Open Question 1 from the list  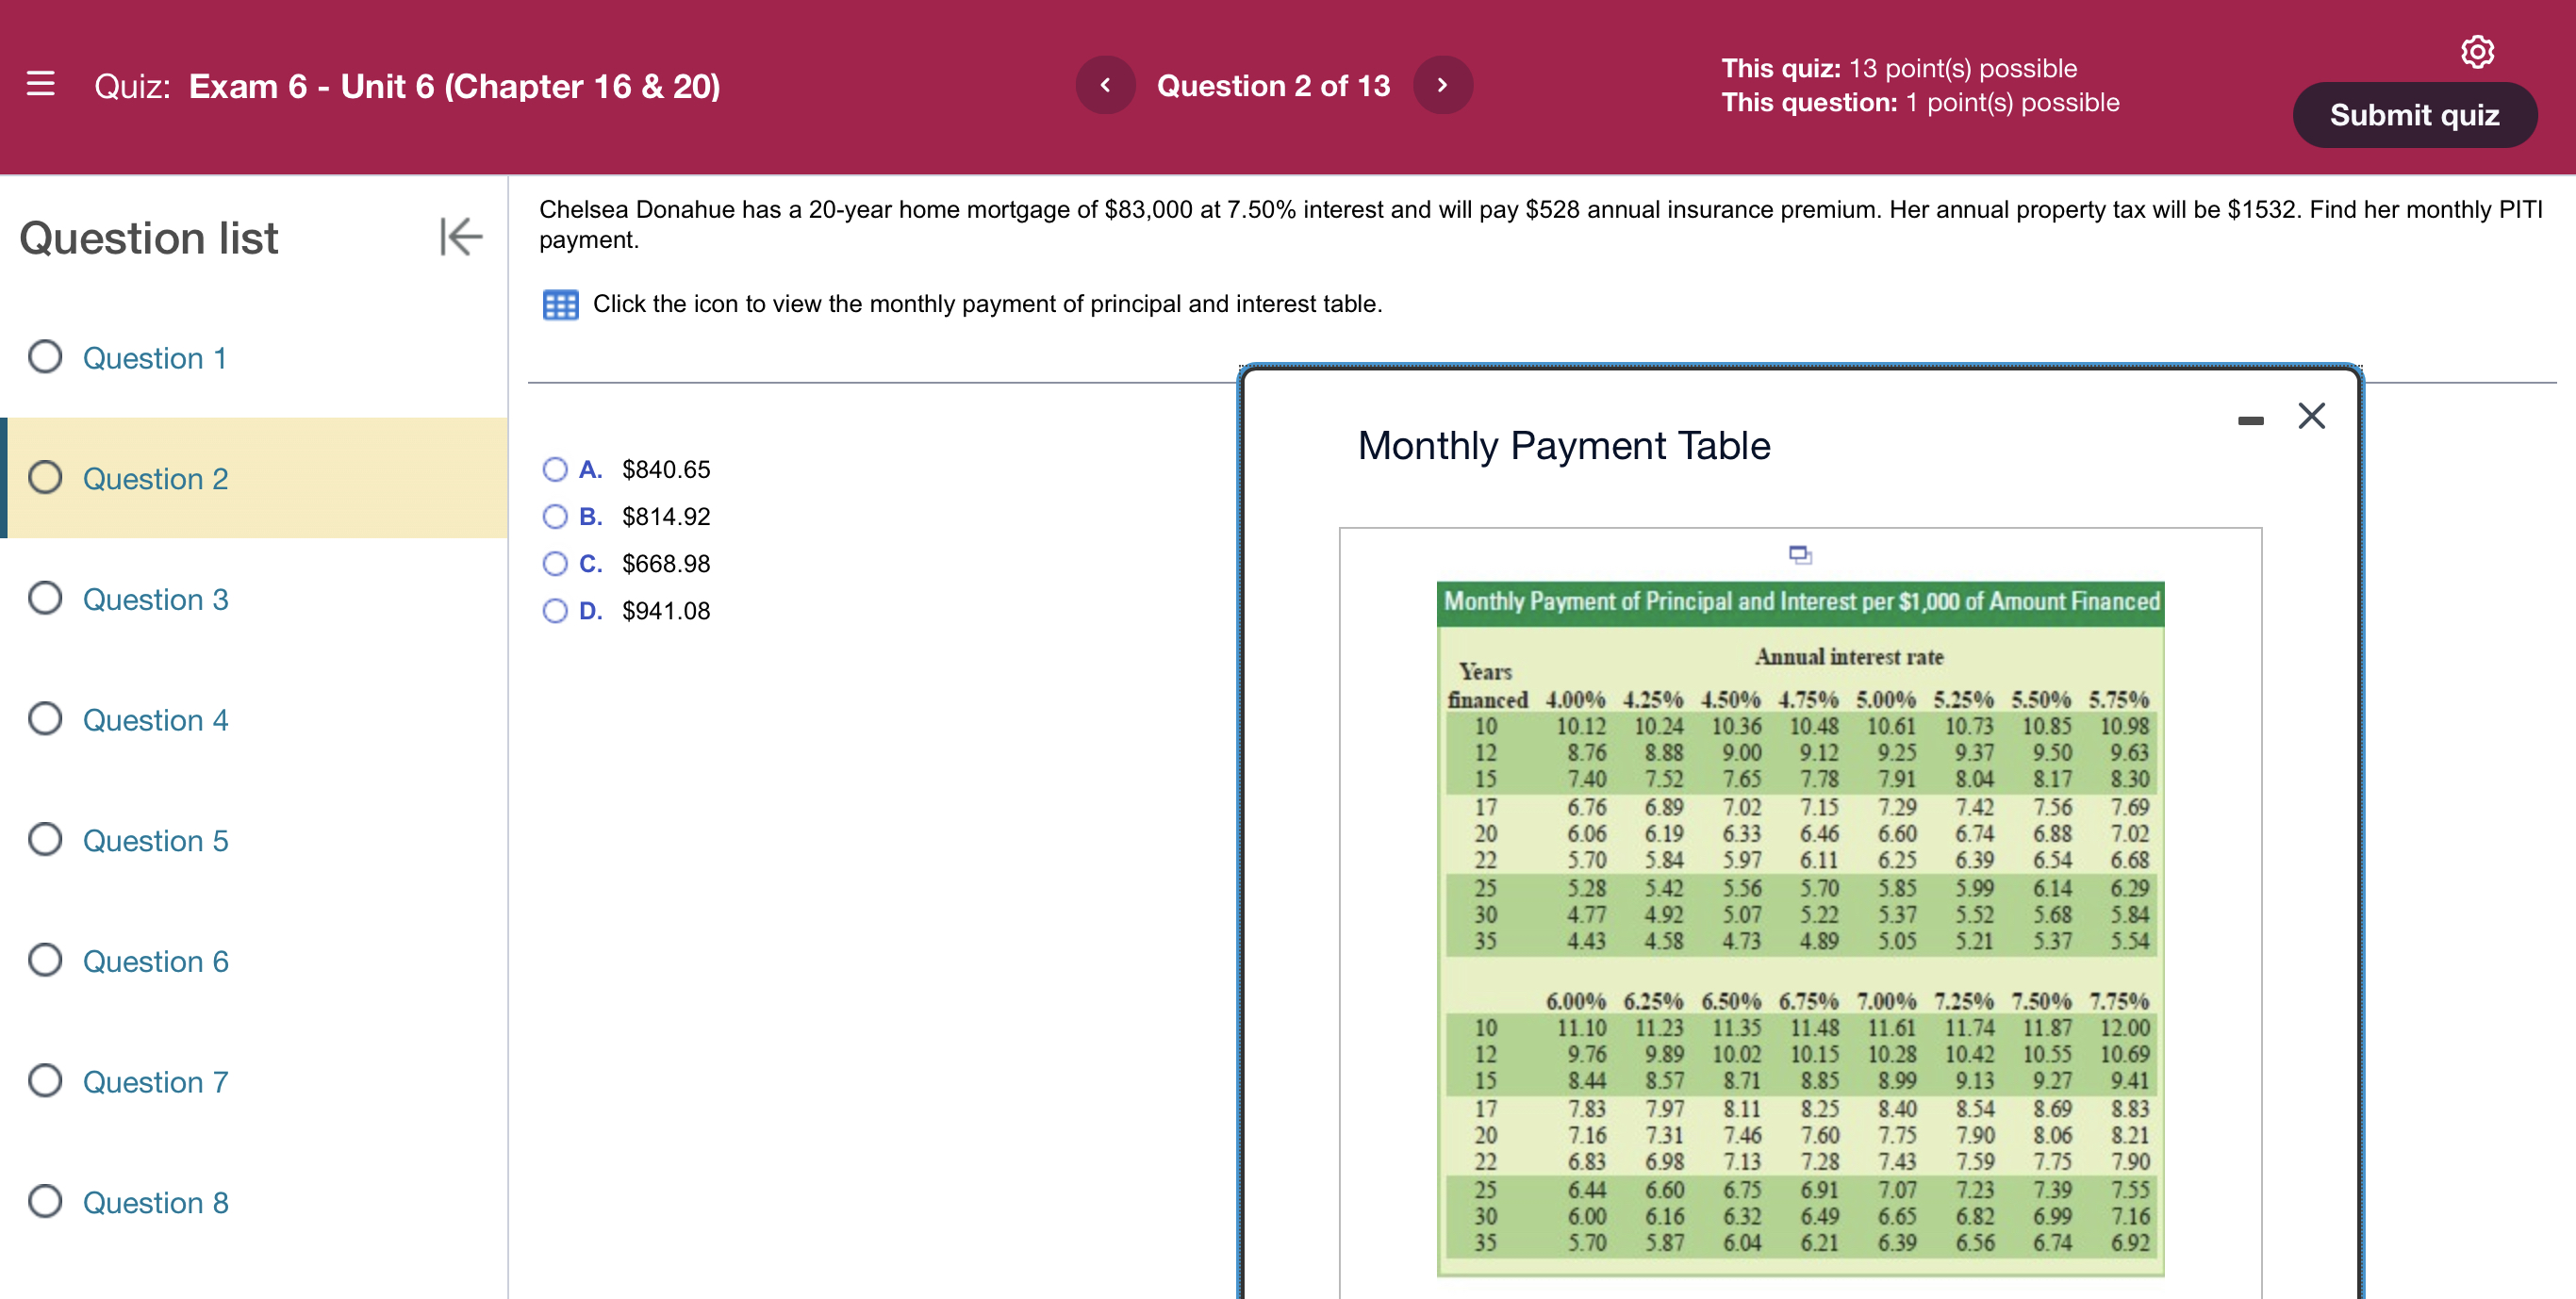[x=154, y=358]
